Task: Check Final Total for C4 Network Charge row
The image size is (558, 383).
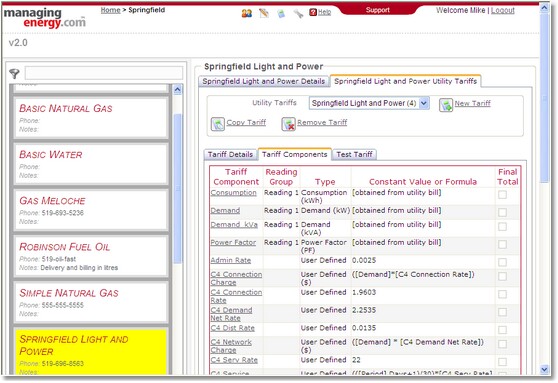Action: pos(502,344)
